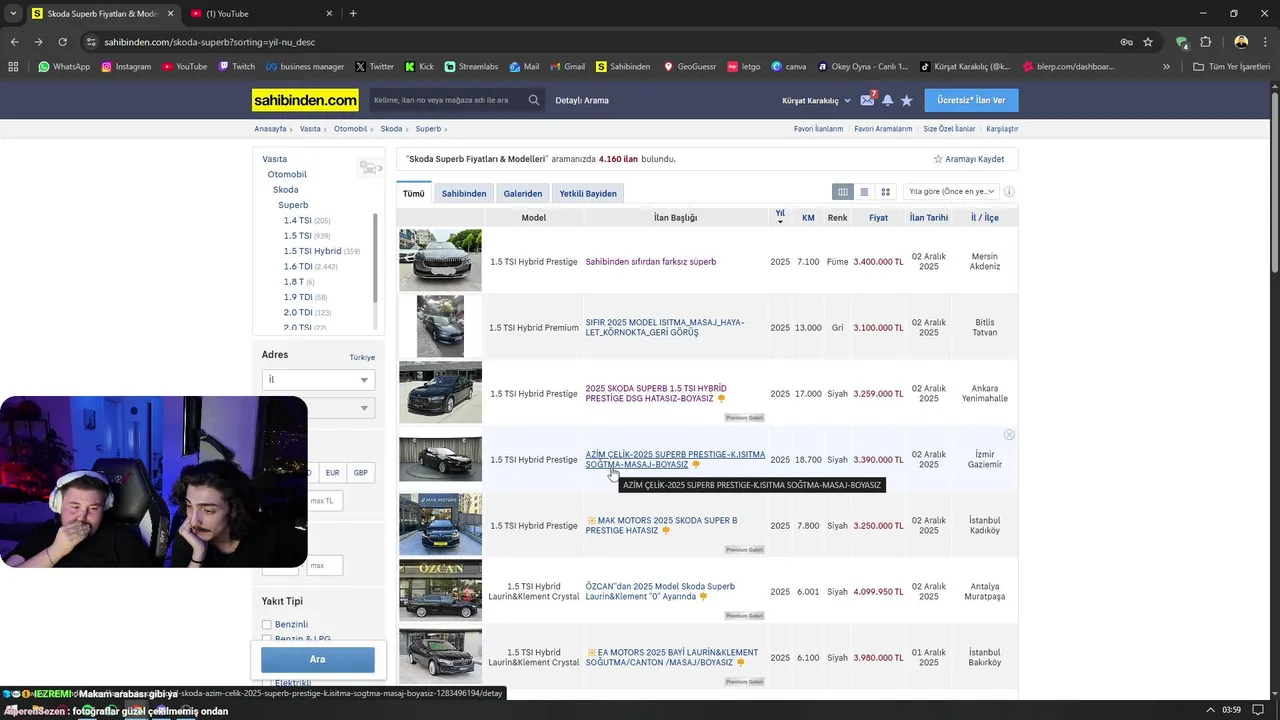The height and width of the screenshot is (720, 1280).
Task: Open the Kick bookmark
Action: pyautogui.click(x=419, y=67)
